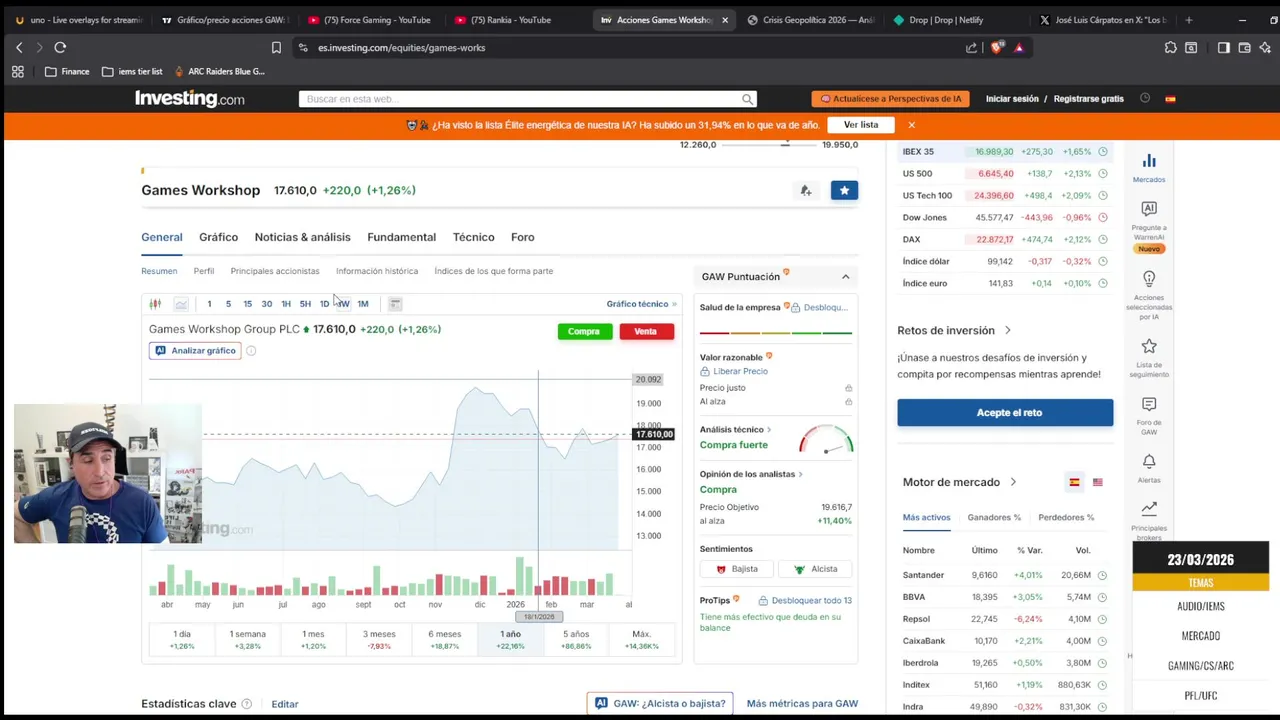The image size is (1280, 720).
Task: Select the 3 meses period
Action: pyautogui.click(x=379, y=639)
